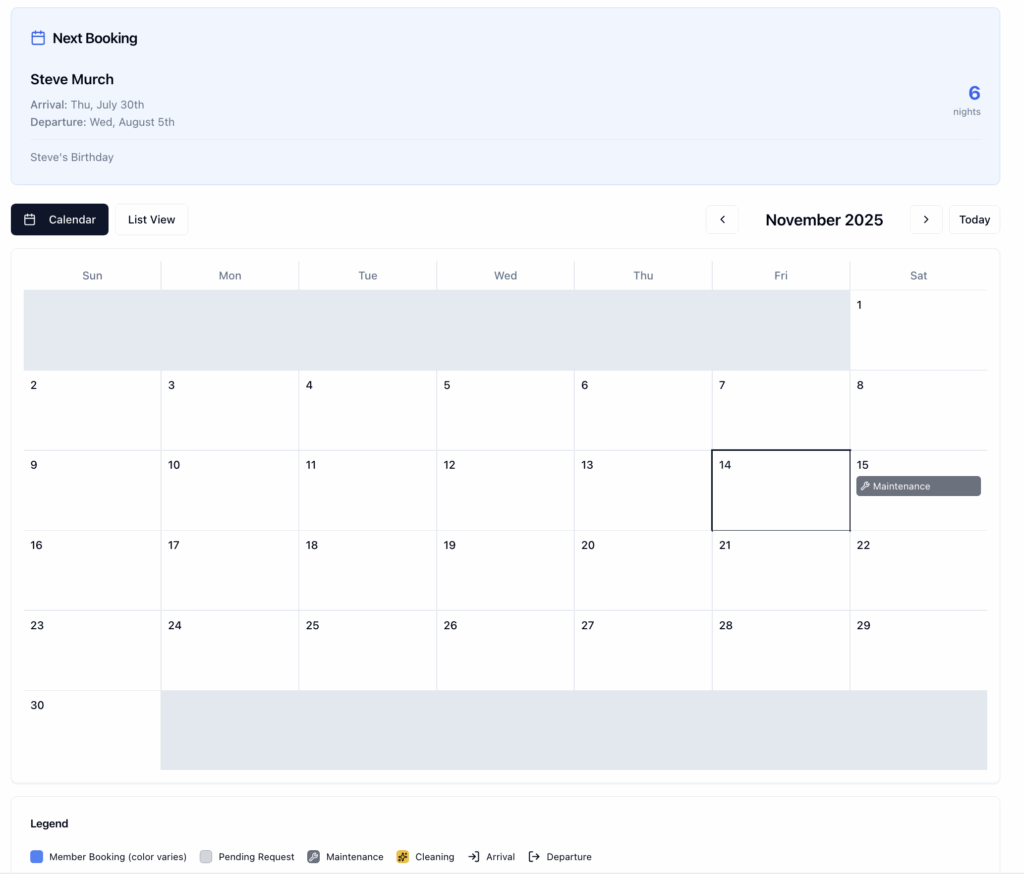Open Steve Murch's next booking name

[72, 80]
